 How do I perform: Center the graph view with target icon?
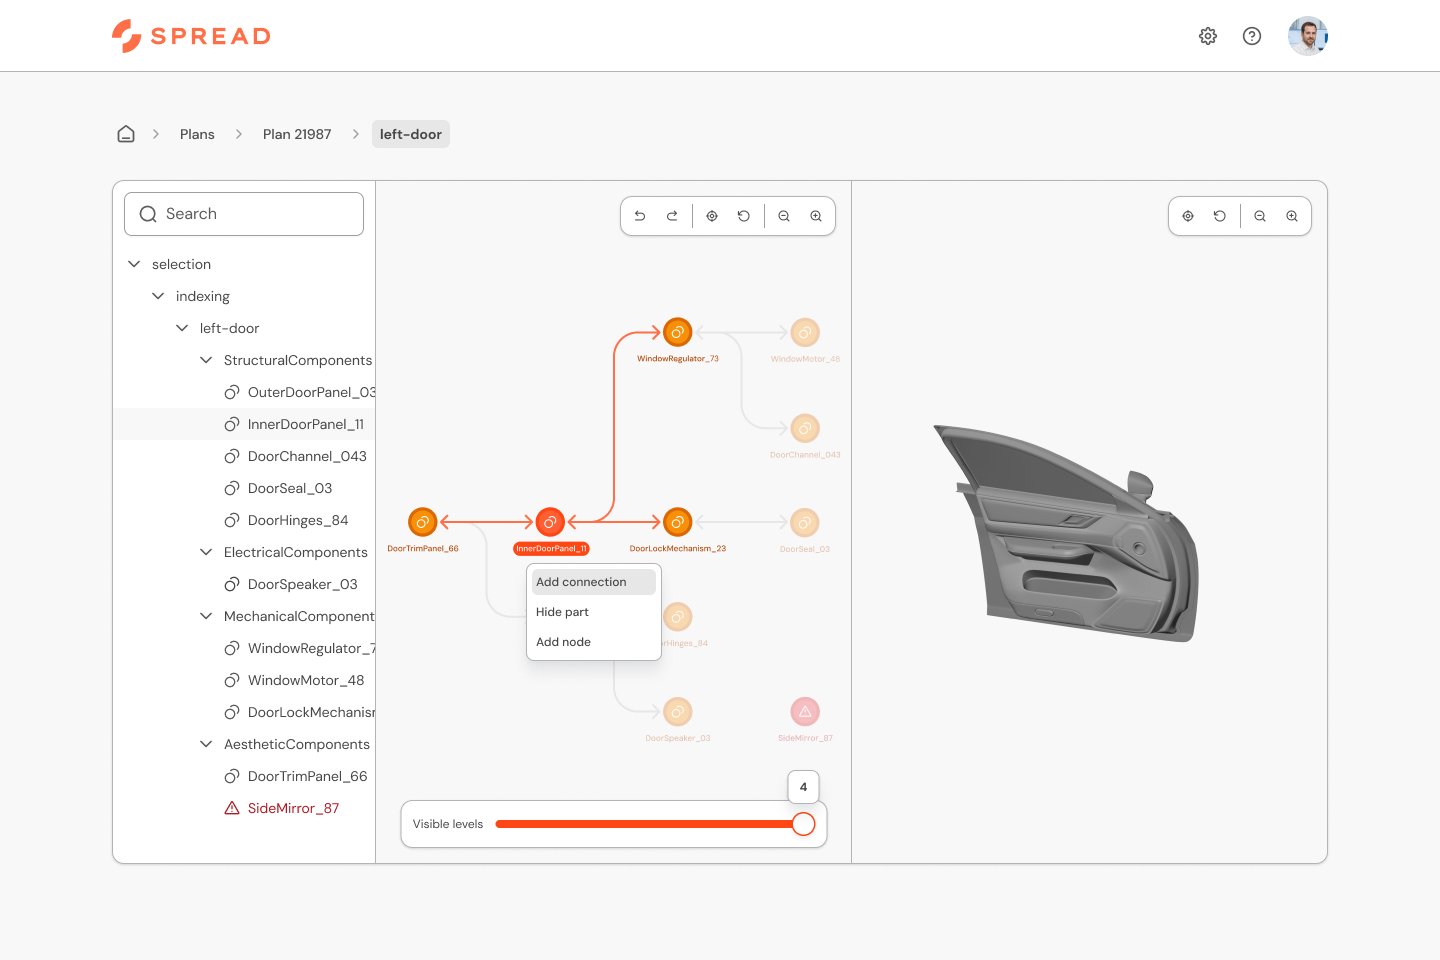pyautogui.click(x=712, y=216)
